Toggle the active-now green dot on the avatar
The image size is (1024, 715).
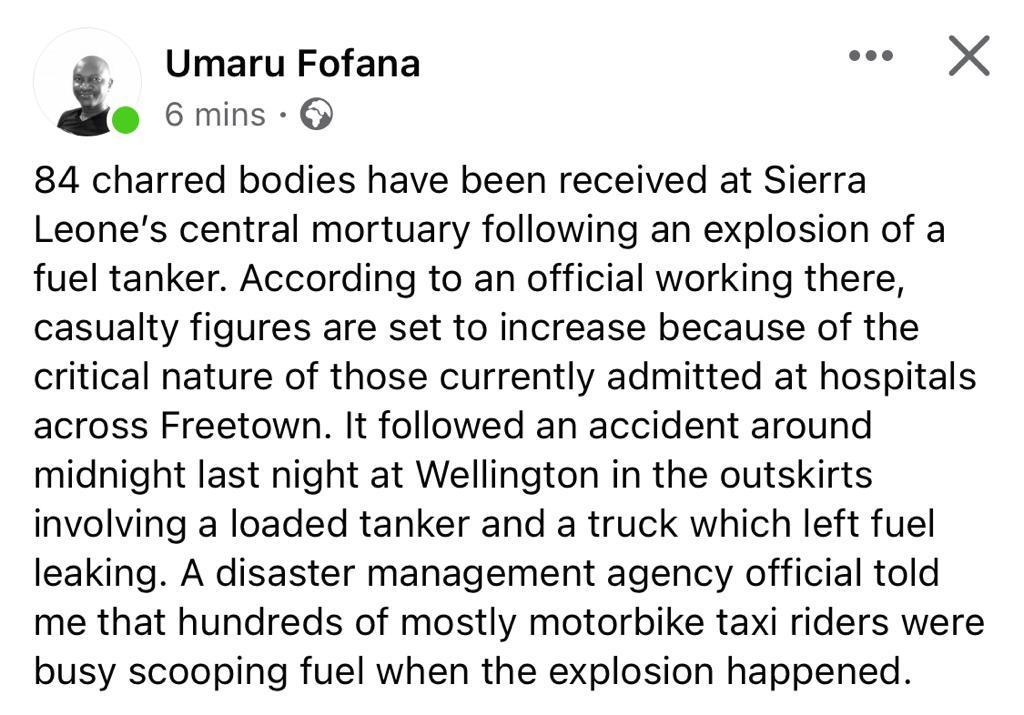(x=123, y=120)
